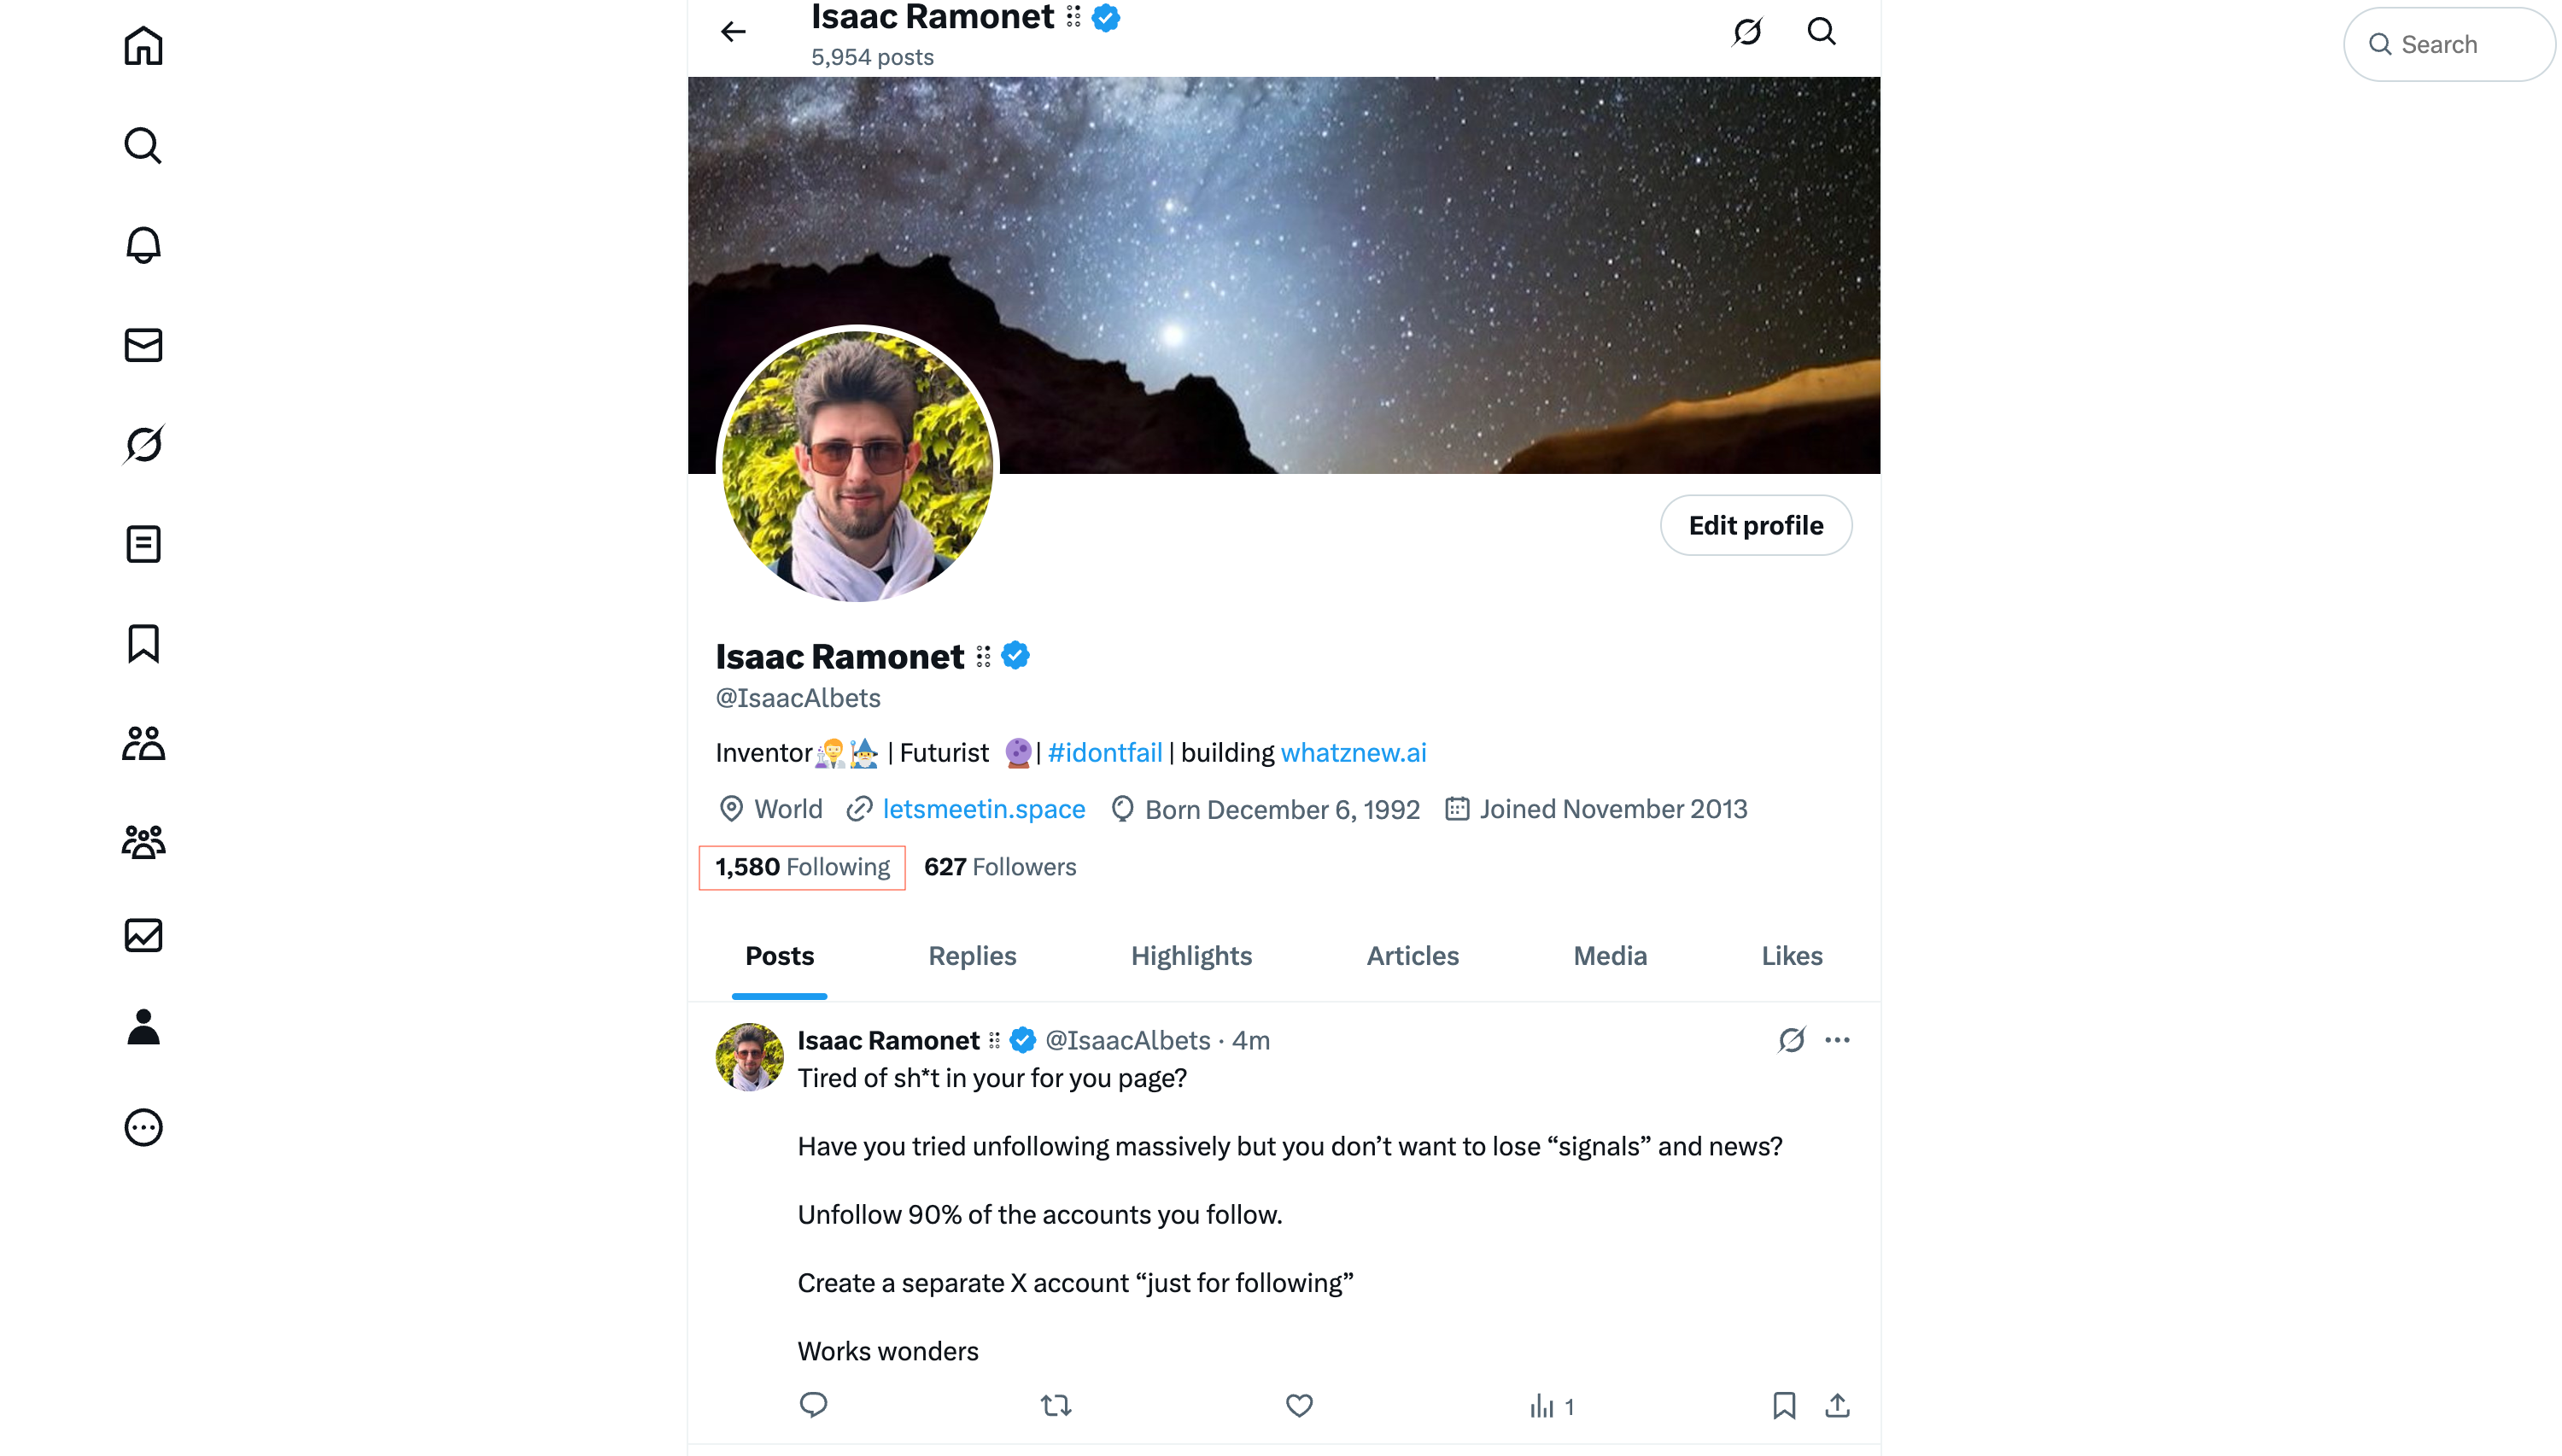
Task: Expand More options circle in sidebar
Action: pos(143,1127)
